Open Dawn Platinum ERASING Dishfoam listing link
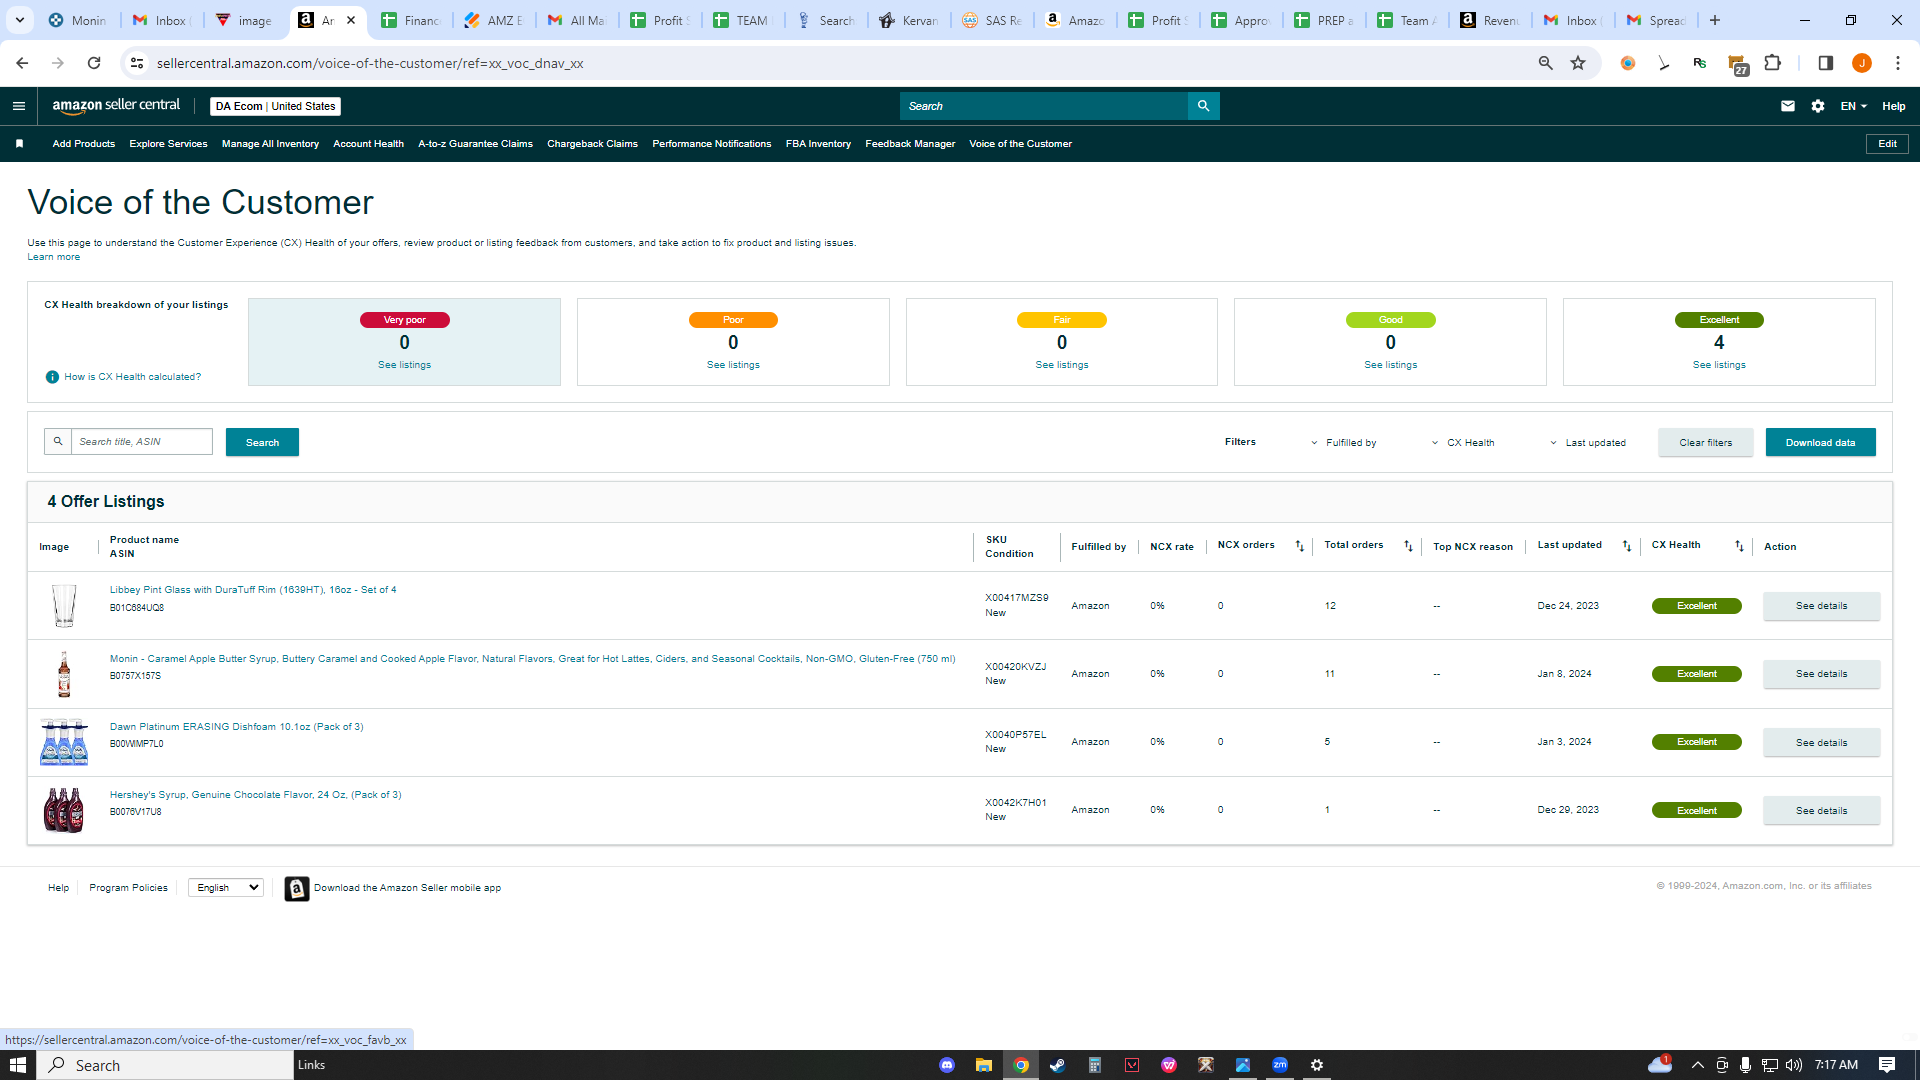The image size is (1920, 1080). (x=236, y=727)
